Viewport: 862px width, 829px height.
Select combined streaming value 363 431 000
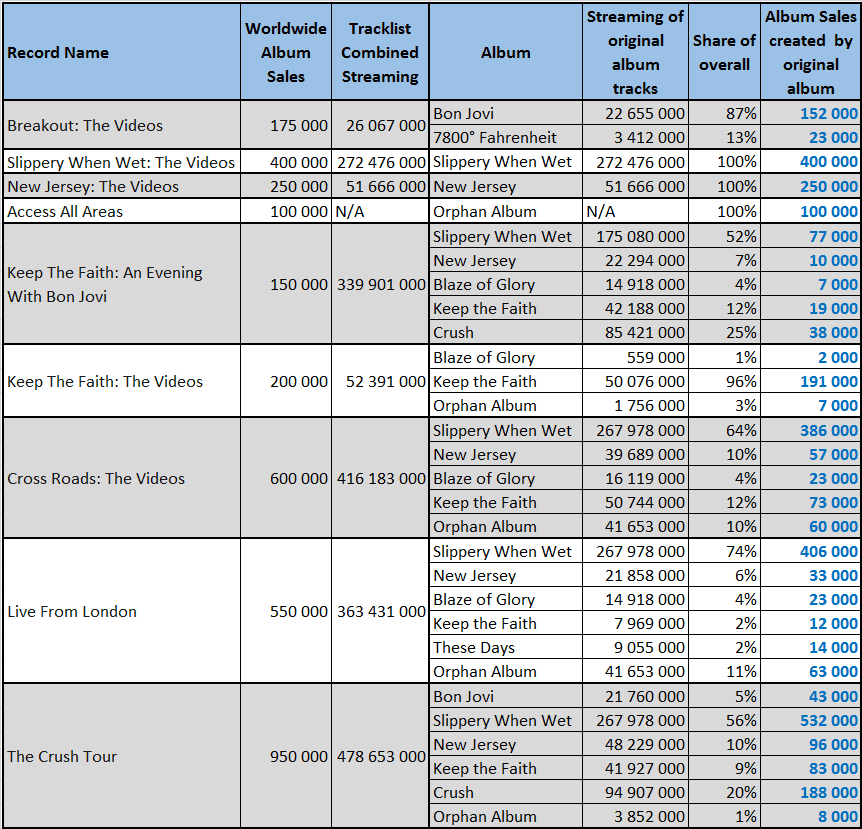point(382,611)
